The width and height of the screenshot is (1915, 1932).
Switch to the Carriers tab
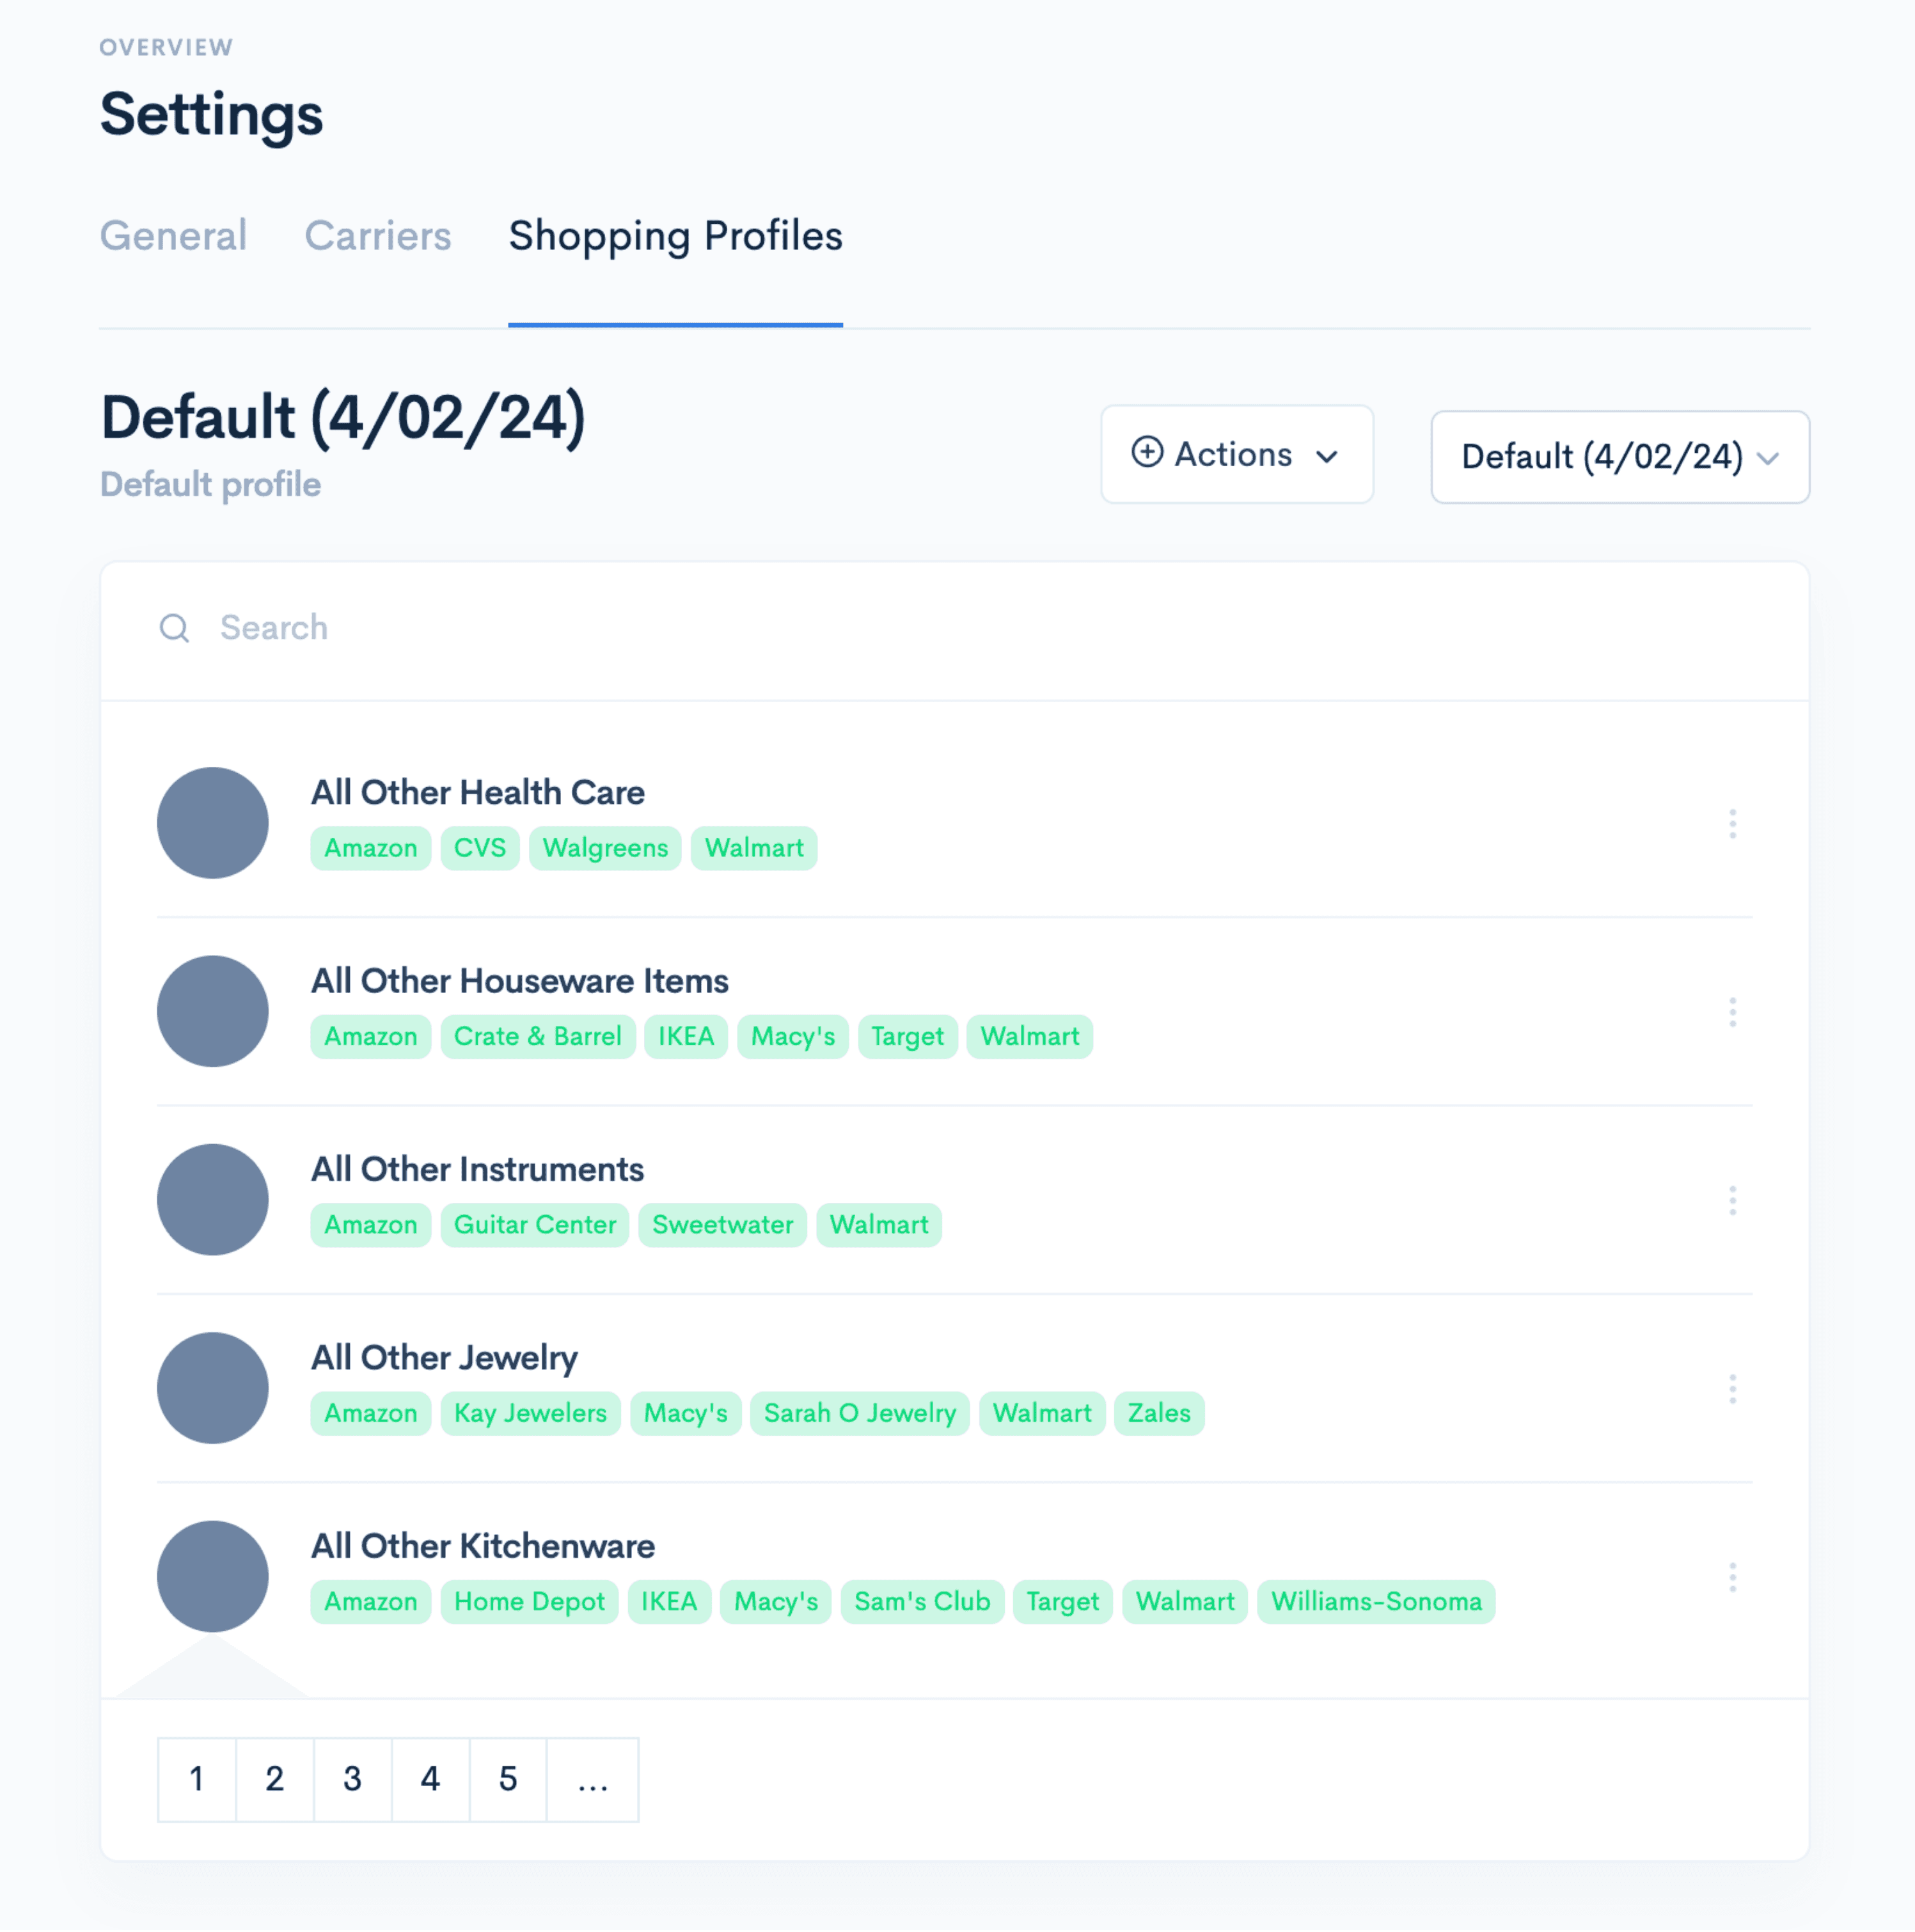377,236
